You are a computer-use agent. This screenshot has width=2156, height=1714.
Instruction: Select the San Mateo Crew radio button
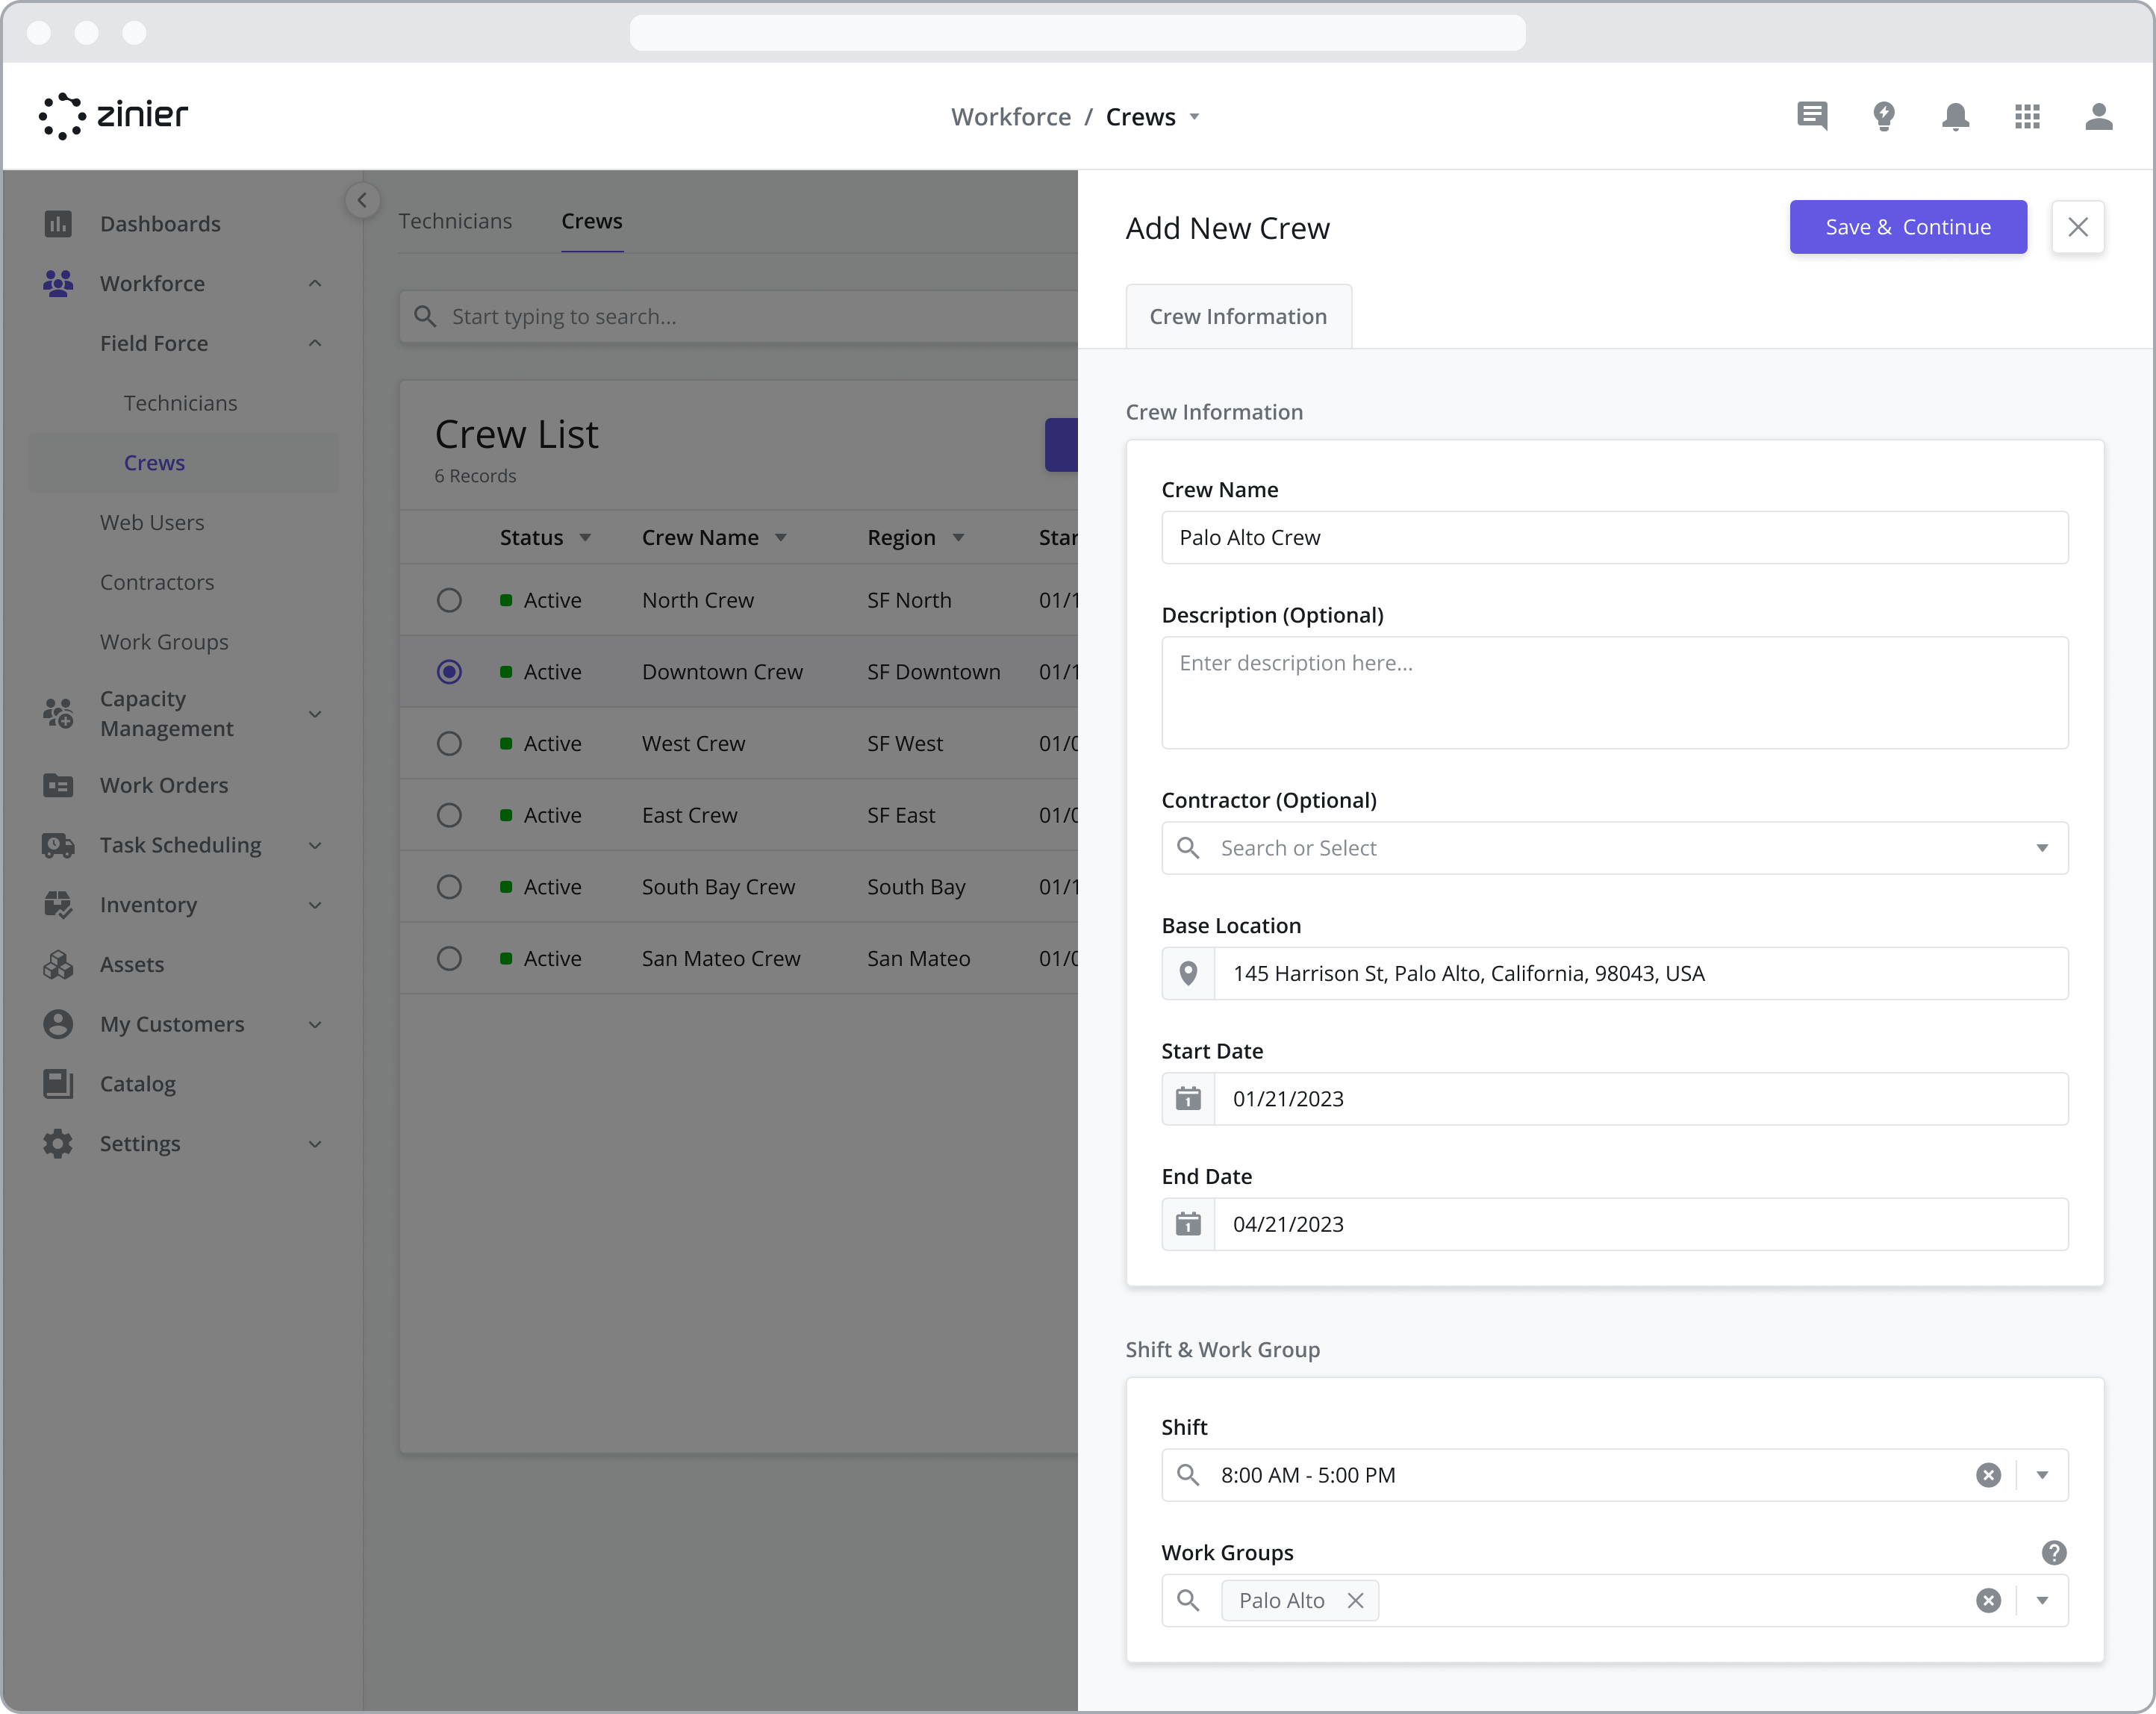449,958
